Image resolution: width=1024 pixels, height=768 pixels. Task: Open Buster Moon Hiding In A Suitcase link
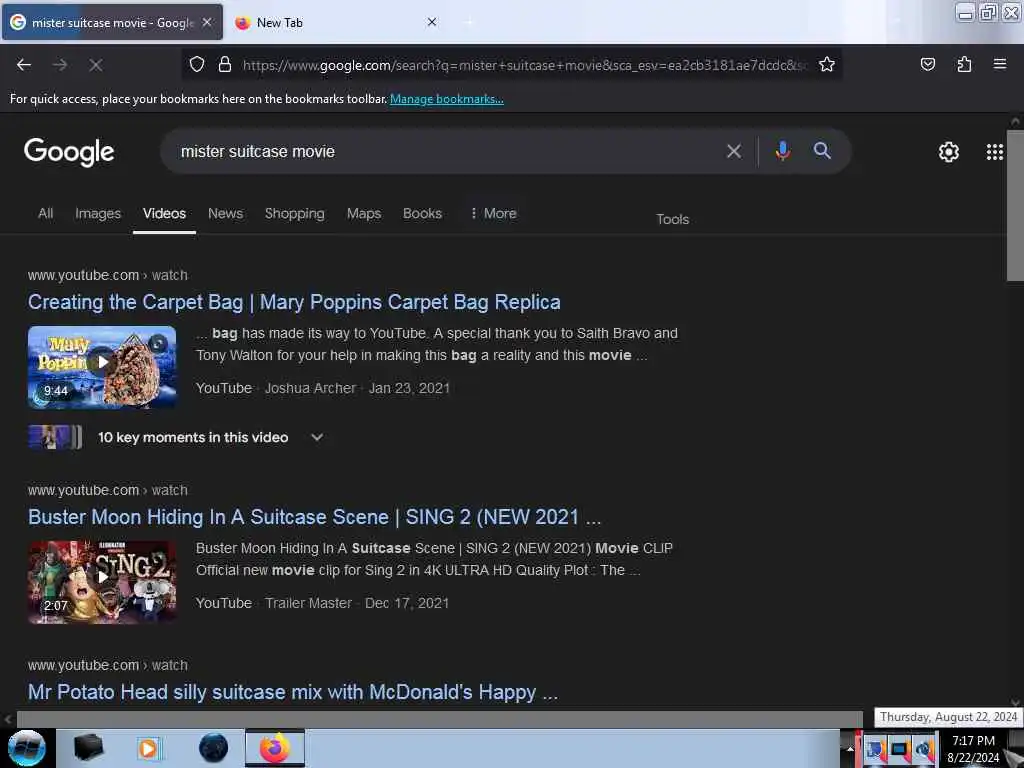coord(314,517)
